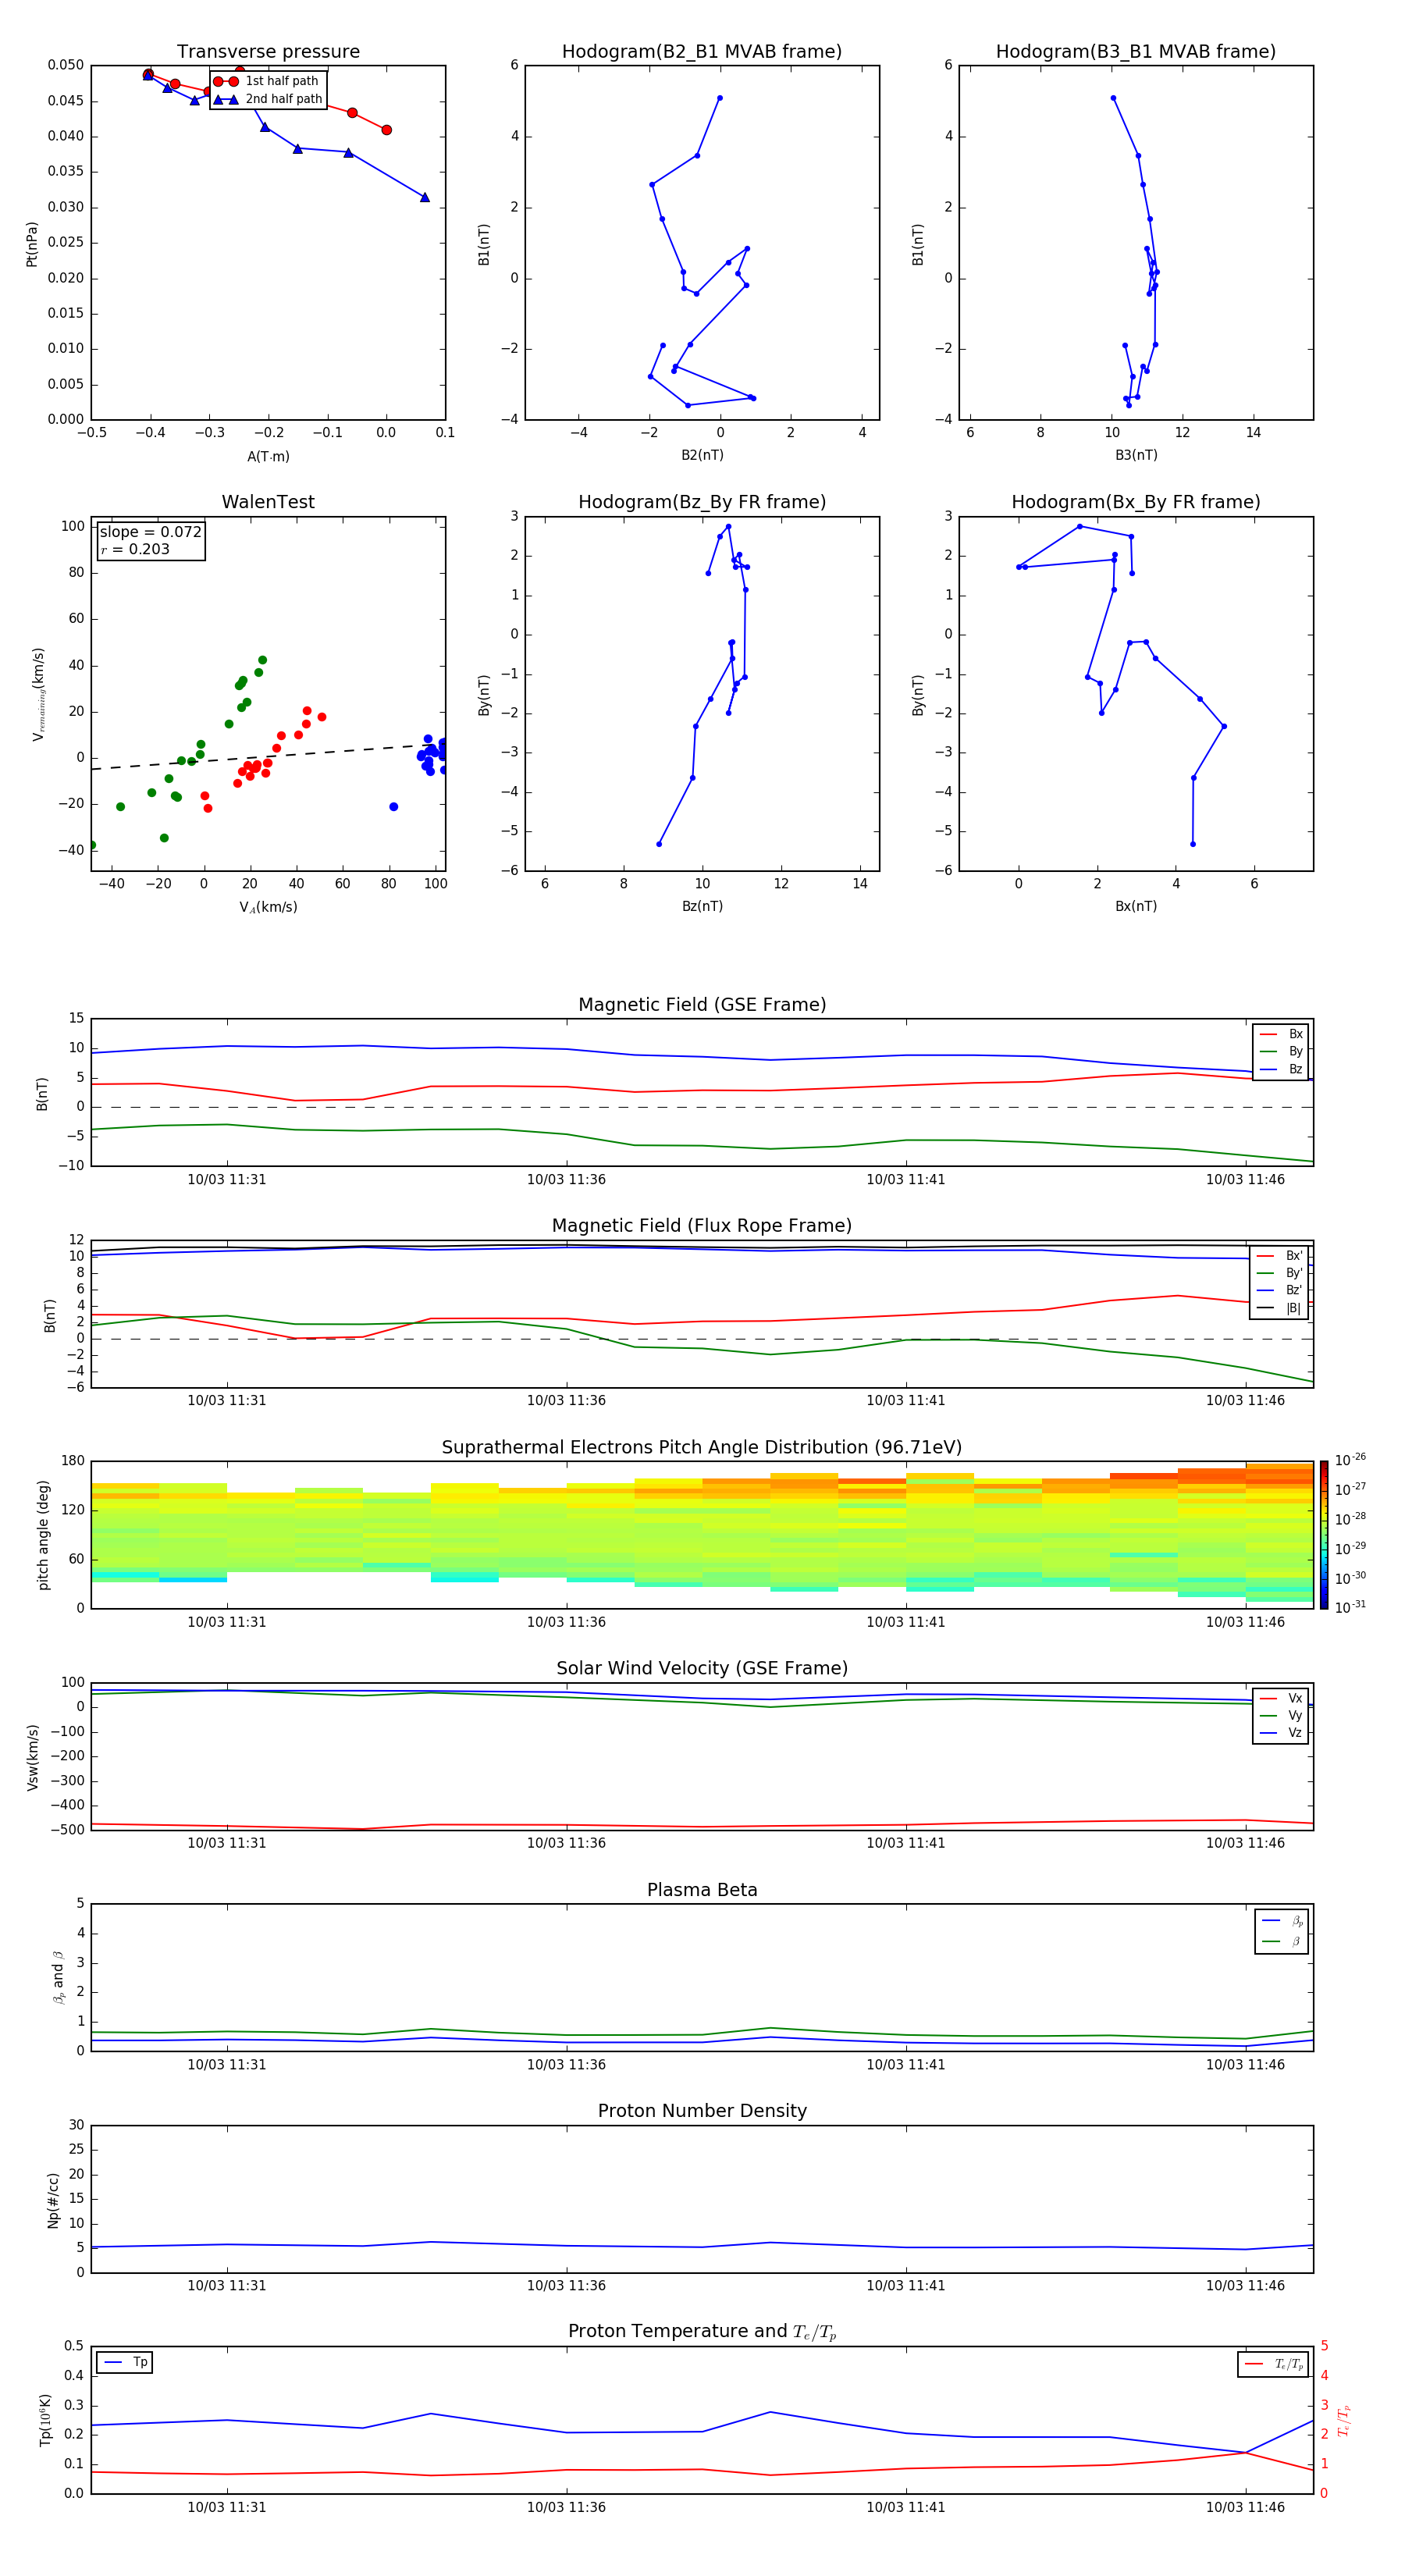Select the |B| legend entry

pyautogui.click(x=1279, y=1309)
